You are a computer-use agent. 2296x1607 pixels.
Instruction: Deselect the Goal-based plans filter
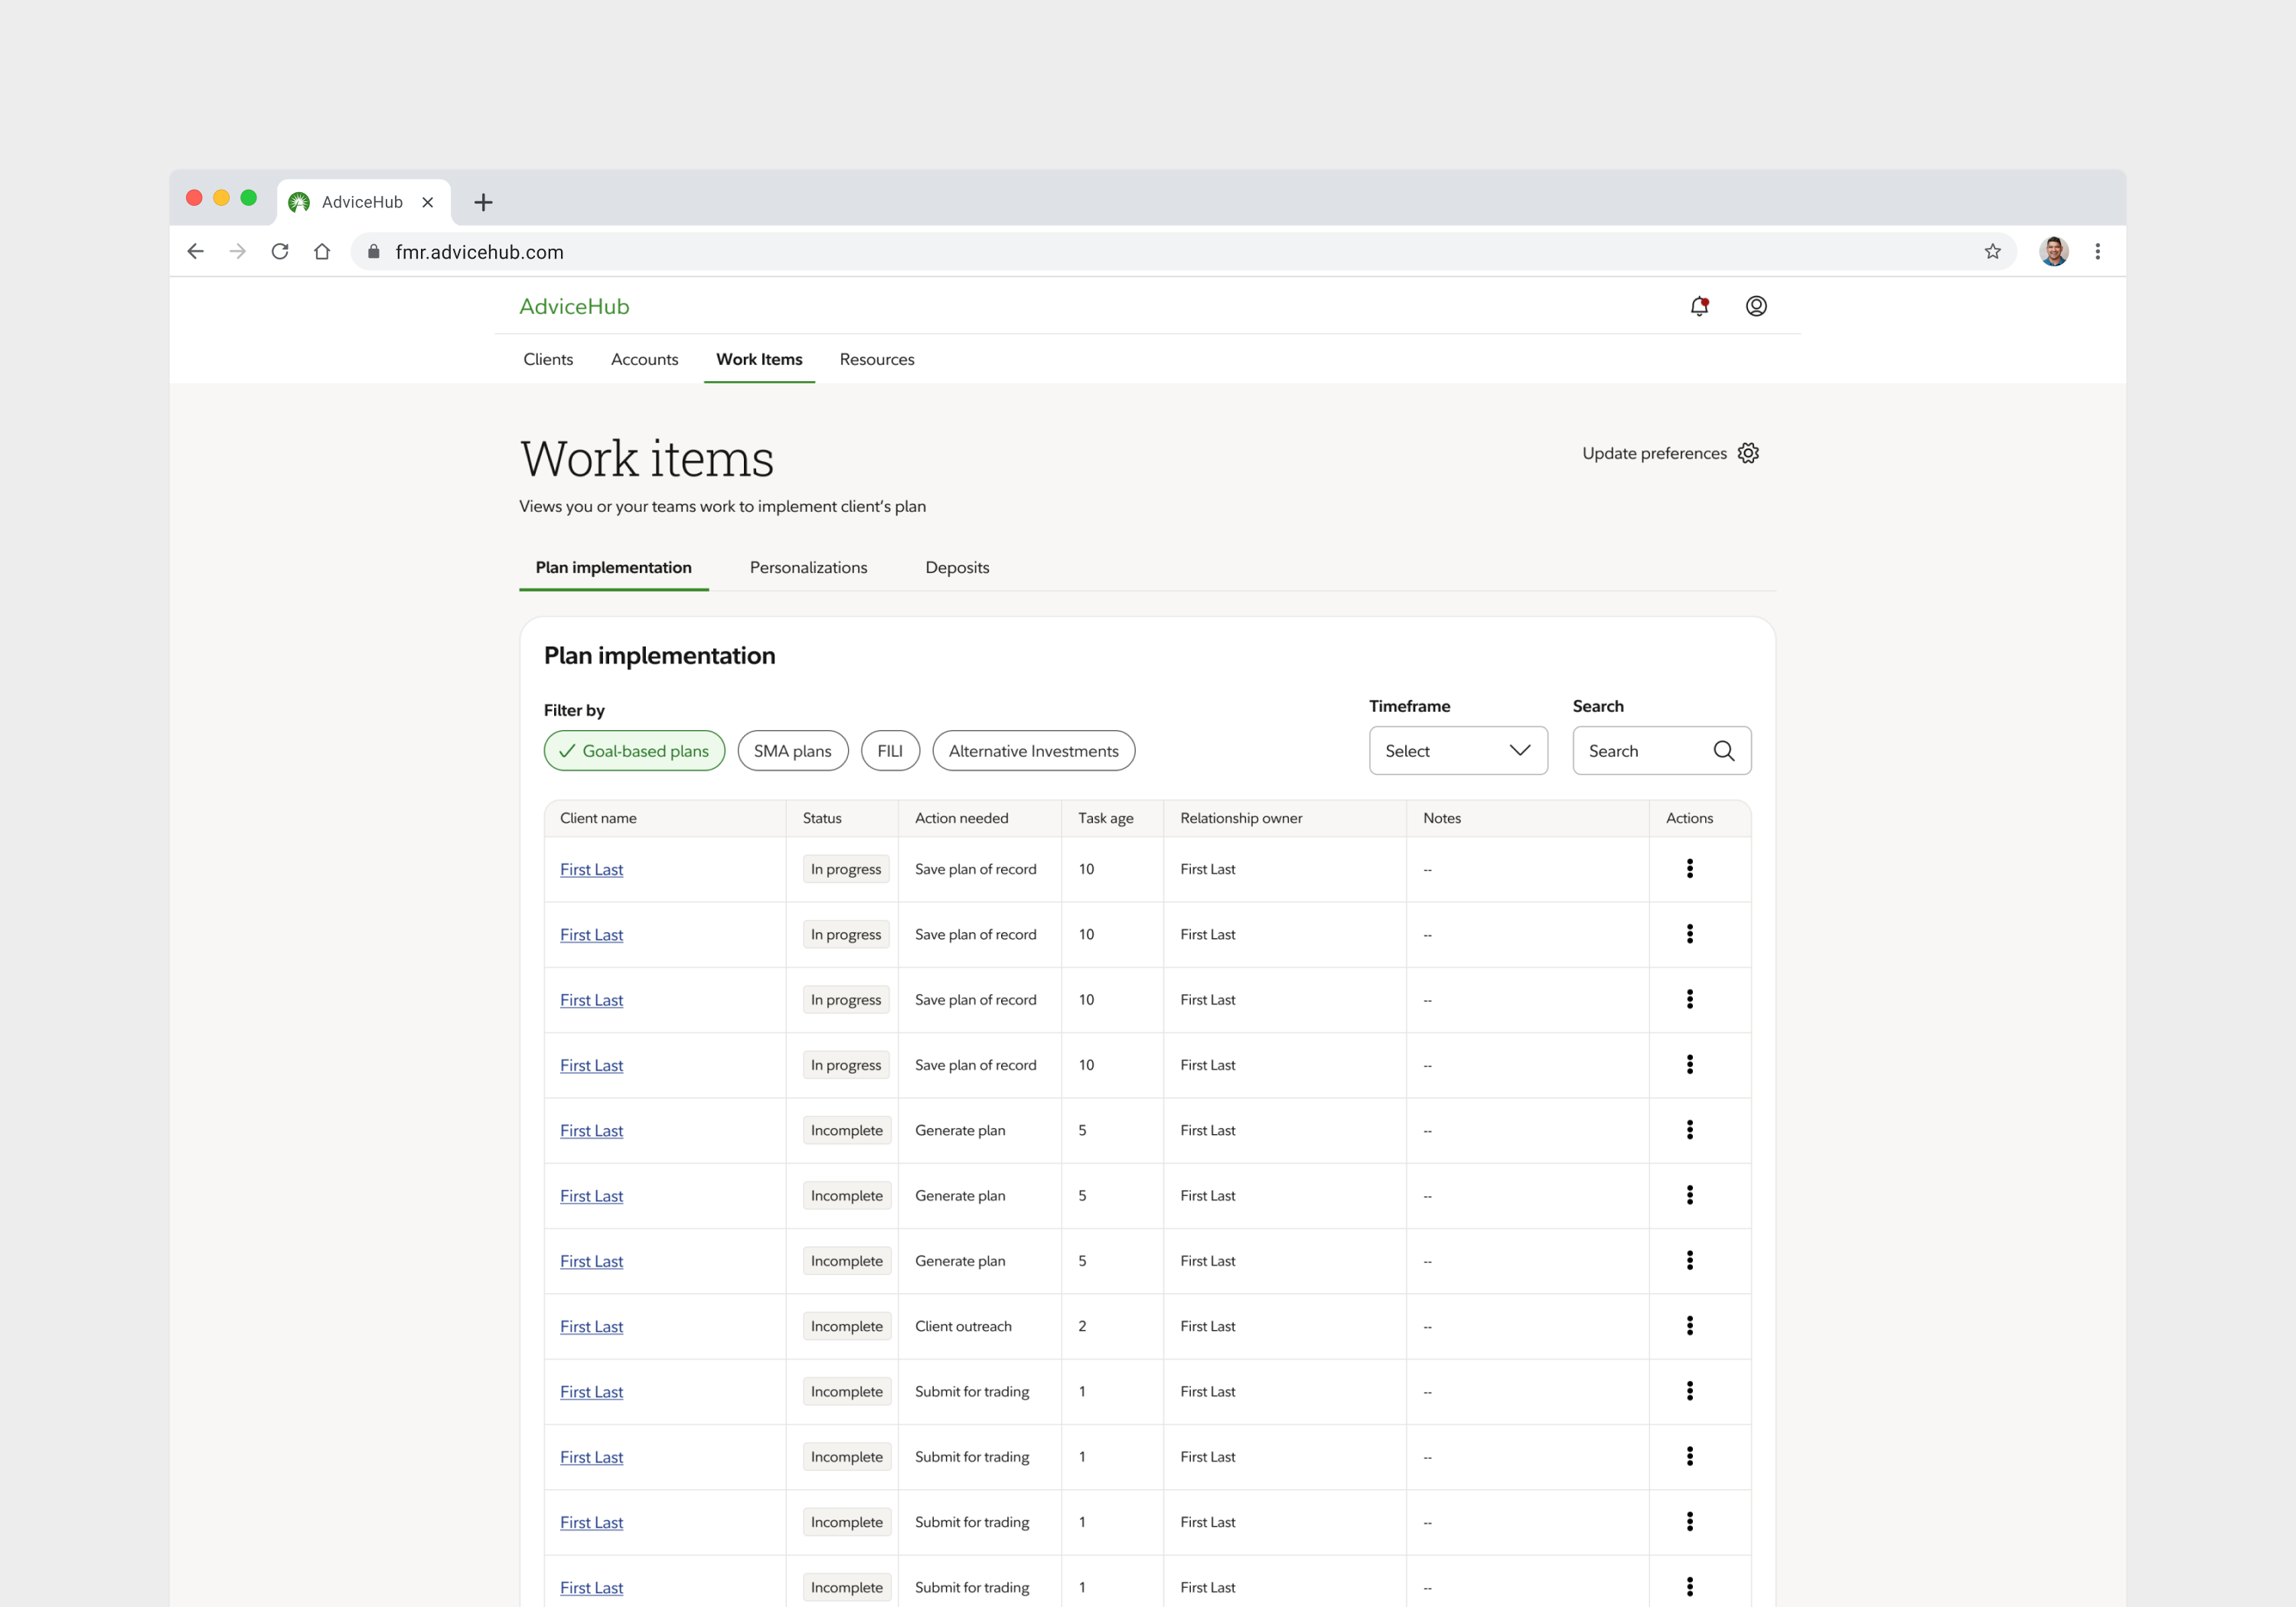tap(634, 751)
